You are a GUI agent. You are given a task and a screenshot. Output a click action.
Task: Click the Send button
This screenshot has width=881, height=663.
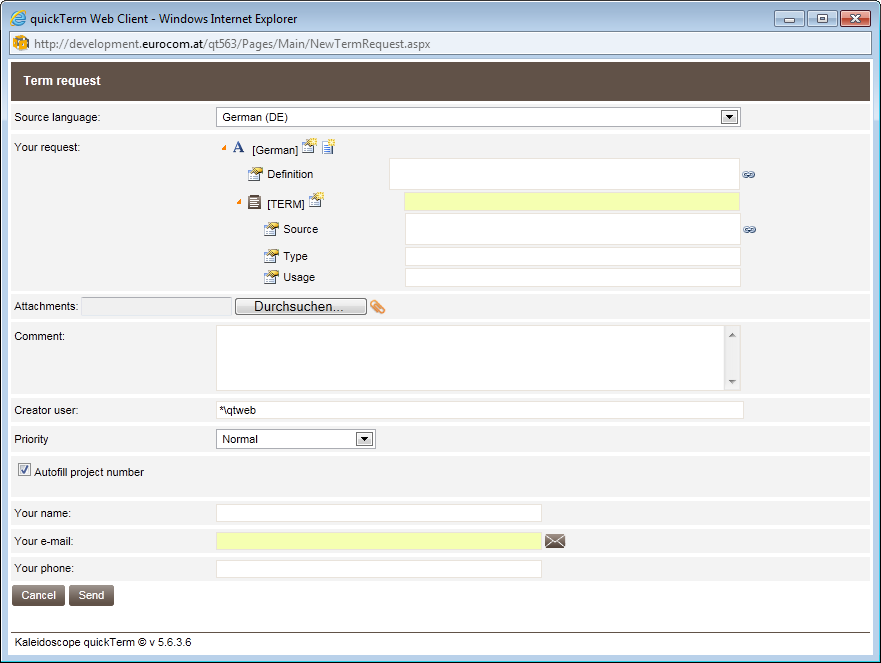tap(91, 596)
